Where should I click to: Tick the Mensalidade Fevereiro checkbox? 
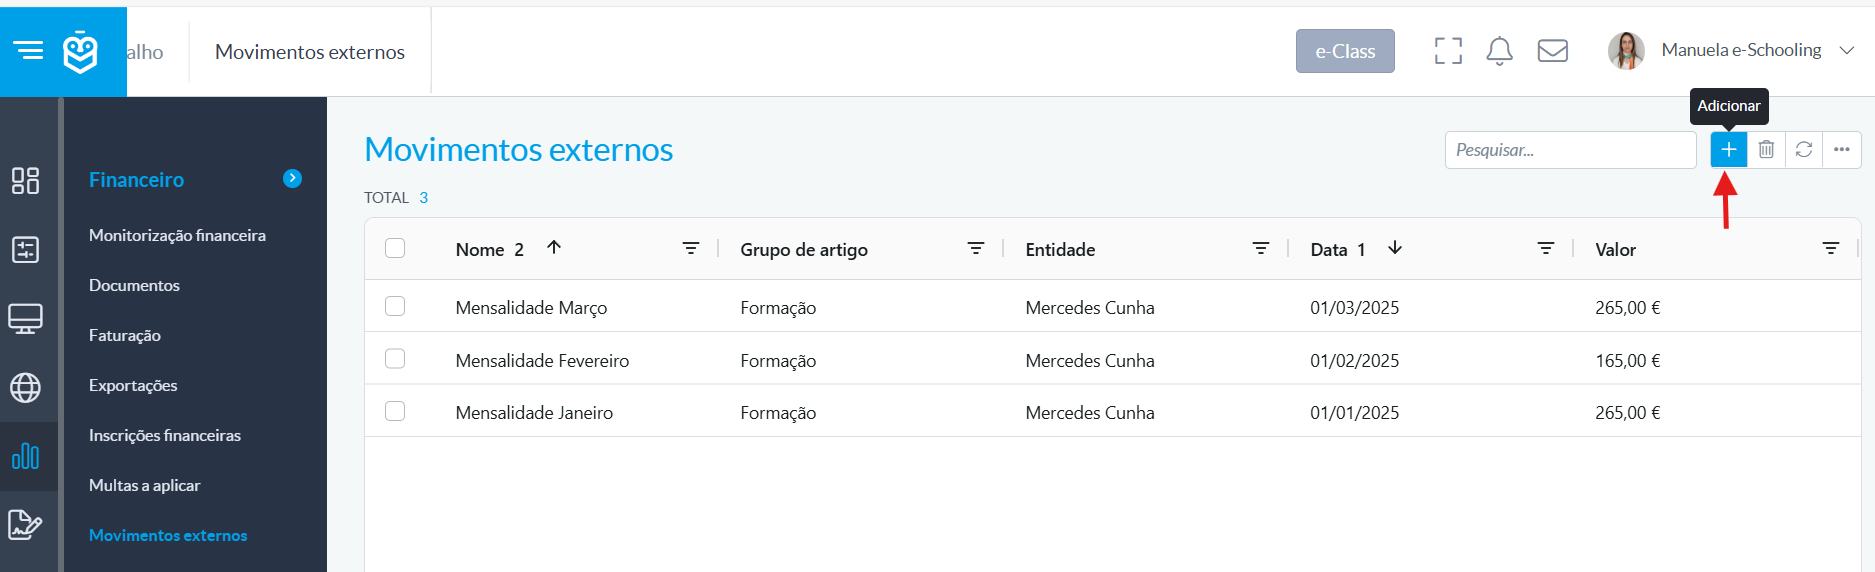coord(395,358)
